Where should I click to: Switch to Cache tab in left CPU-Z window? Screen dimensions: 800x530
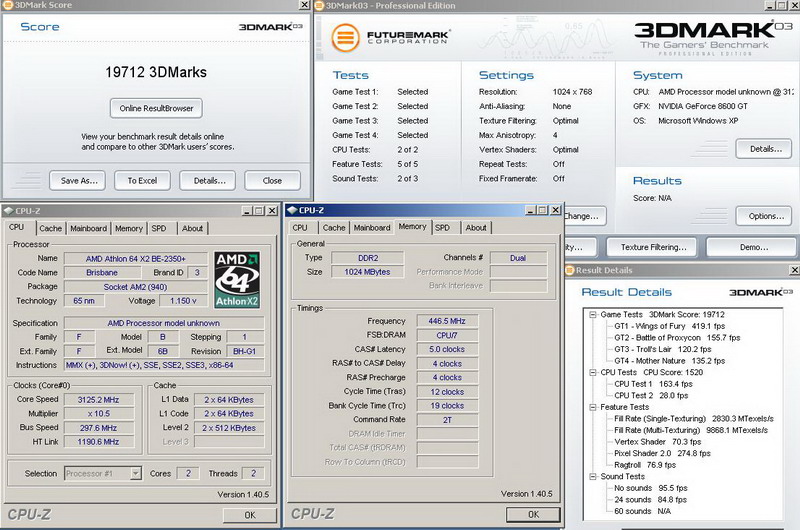pyautogui.click(x=51, y=229)
